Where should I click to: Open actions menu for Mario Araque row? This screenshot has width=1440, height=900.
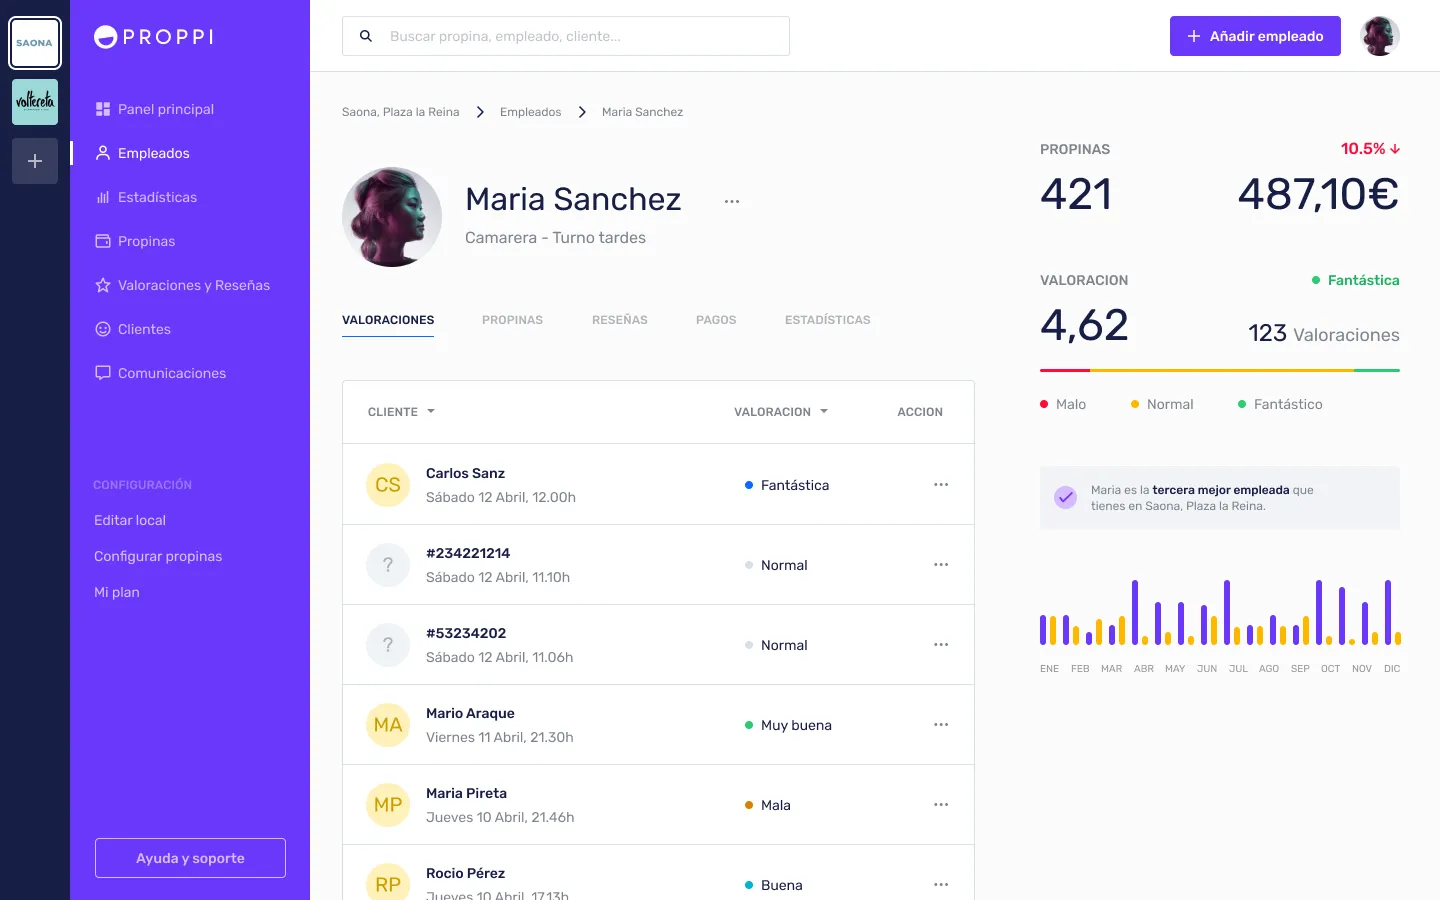(x=940, y=725)
